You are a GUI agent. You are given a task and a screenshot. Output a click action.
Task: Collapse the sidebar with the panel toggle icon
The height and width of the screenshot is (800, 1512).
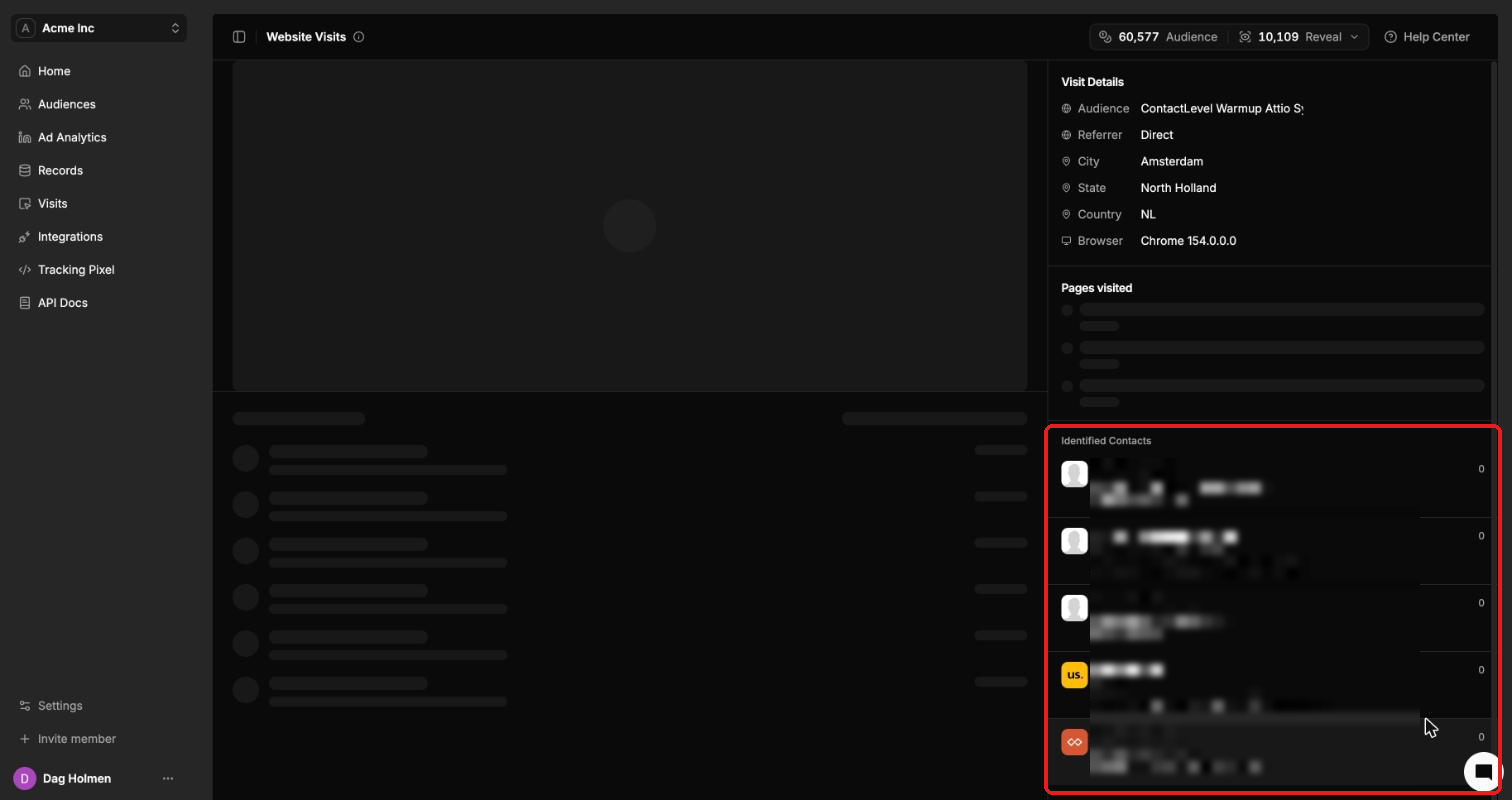coord(239,37)
